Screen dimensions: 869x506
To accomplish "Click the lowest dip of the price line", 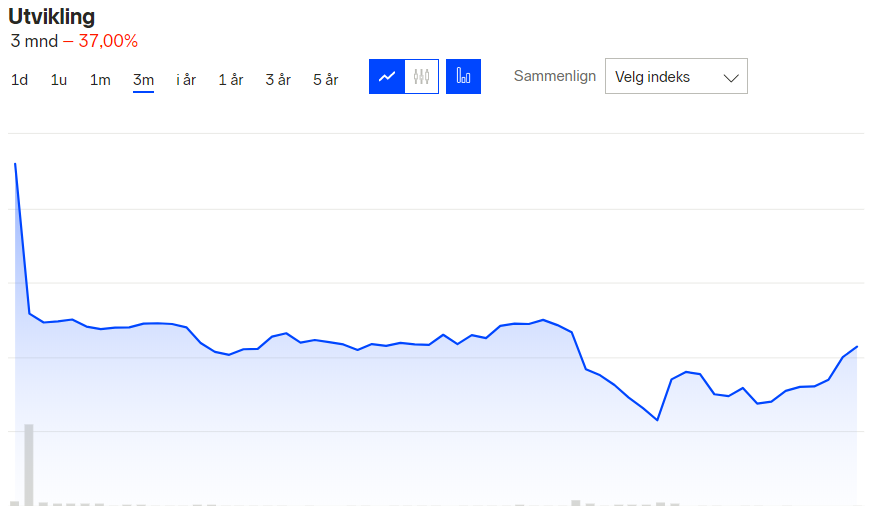I will [x=657, y=420].
